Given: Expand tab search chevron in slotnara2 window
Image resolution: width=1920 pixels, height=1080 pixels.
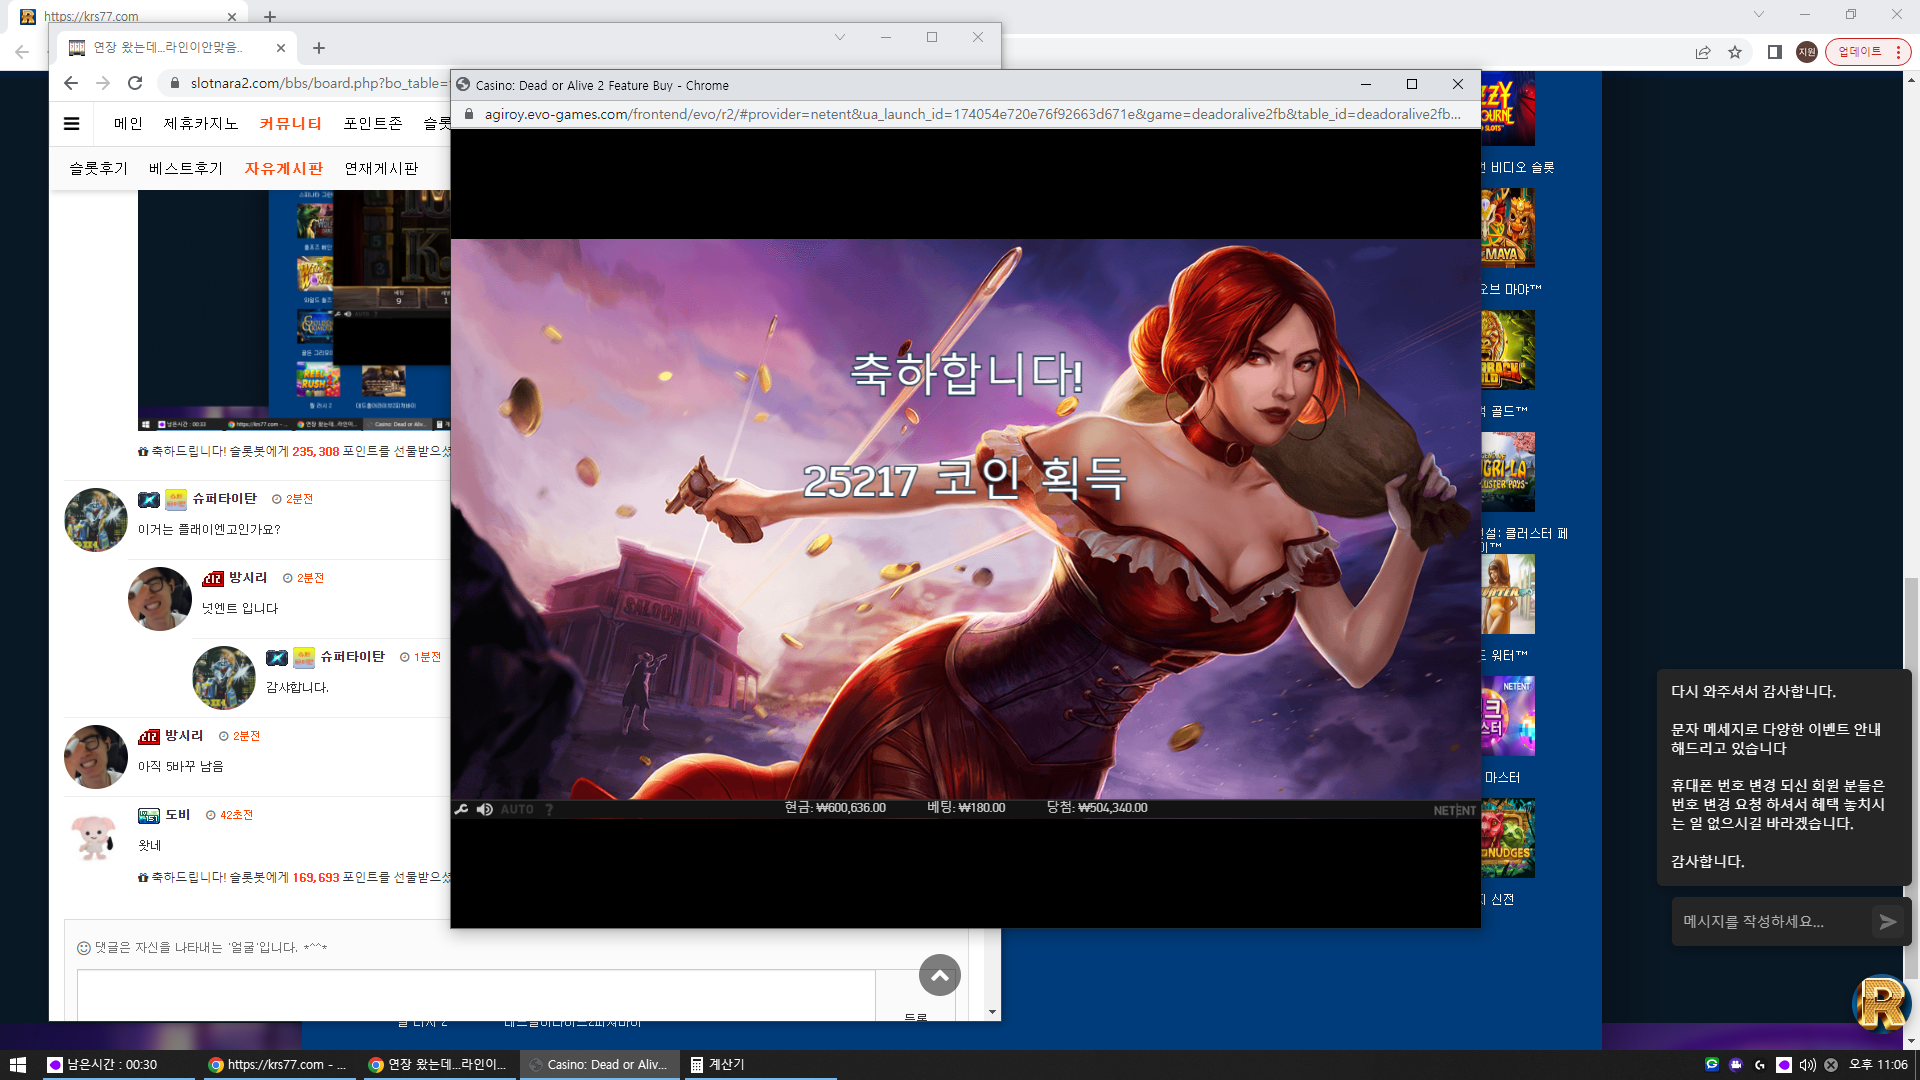Looking at the screenshot, I should pos(840,37).
